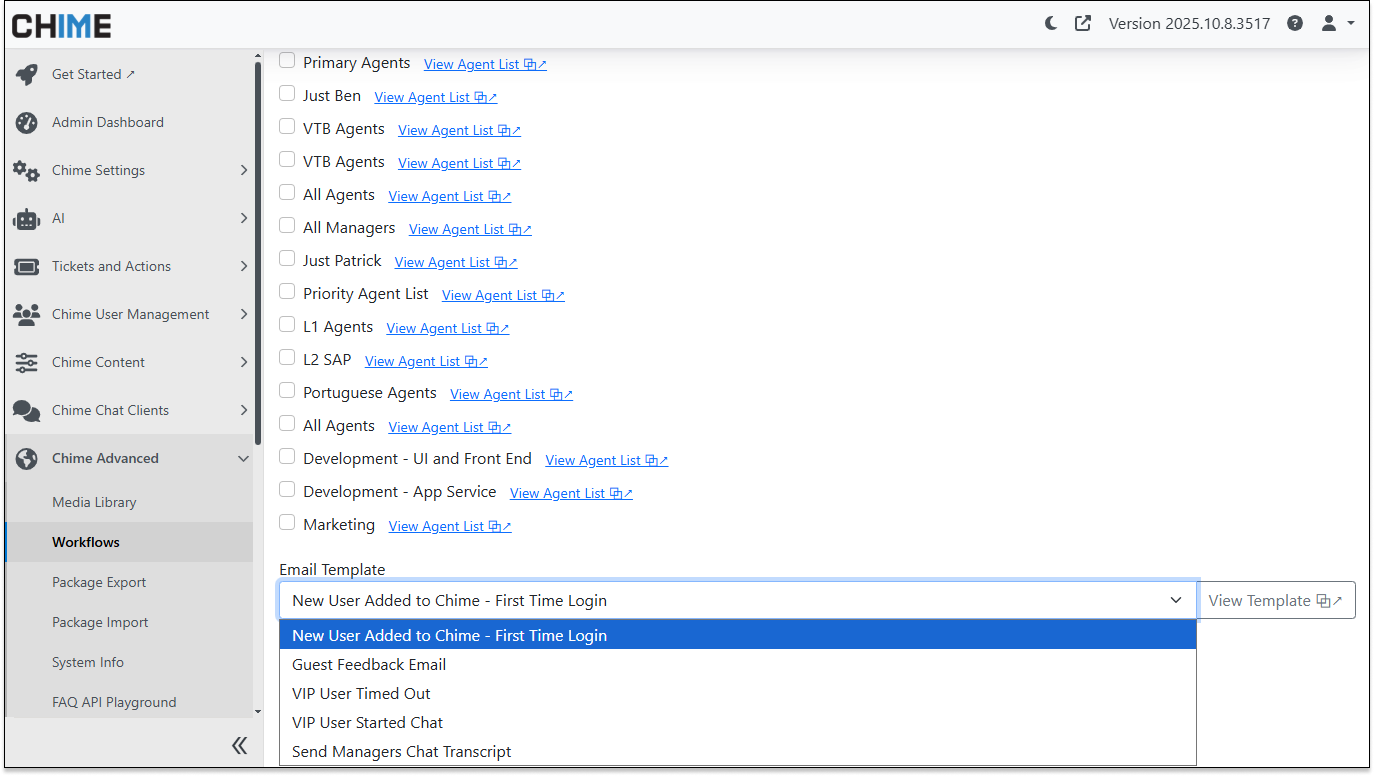Viewport: 1374px width, 776px height.
Task: Expand the Chime Settings submenu
Action: (243, 170)
